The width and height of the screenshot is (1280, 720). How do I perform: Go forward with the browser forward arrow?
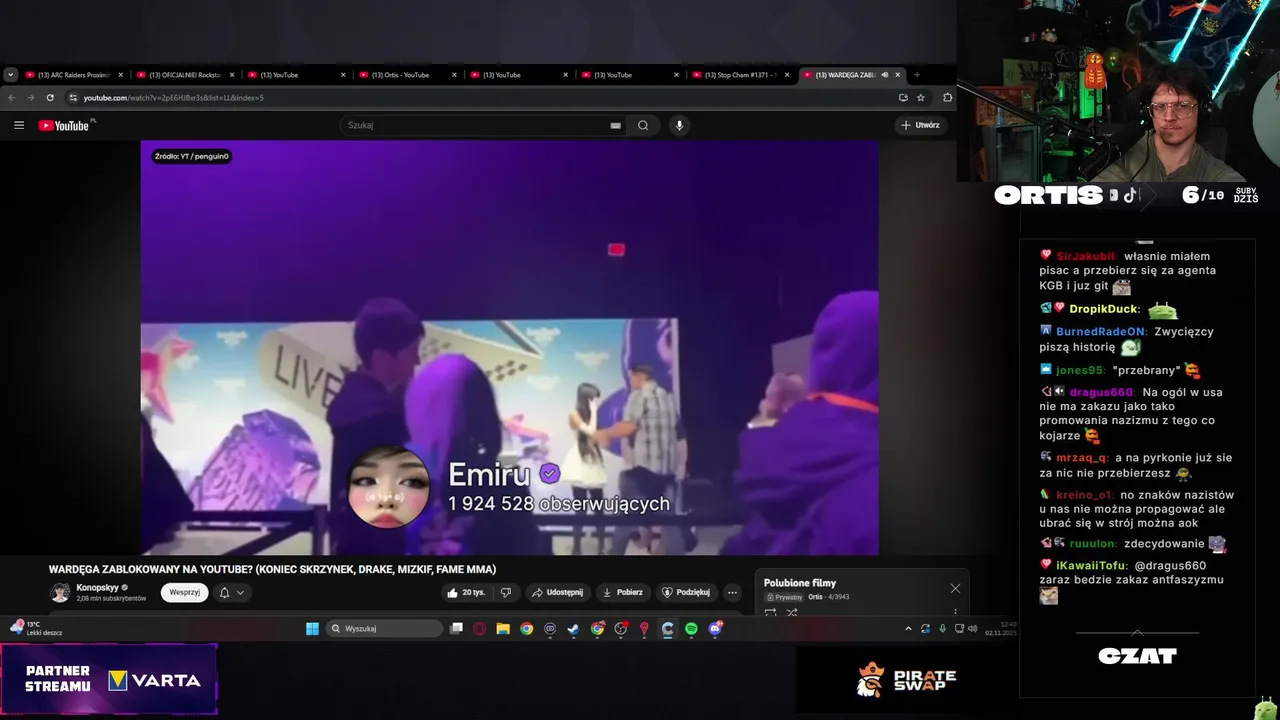click(x=30, y=97)
